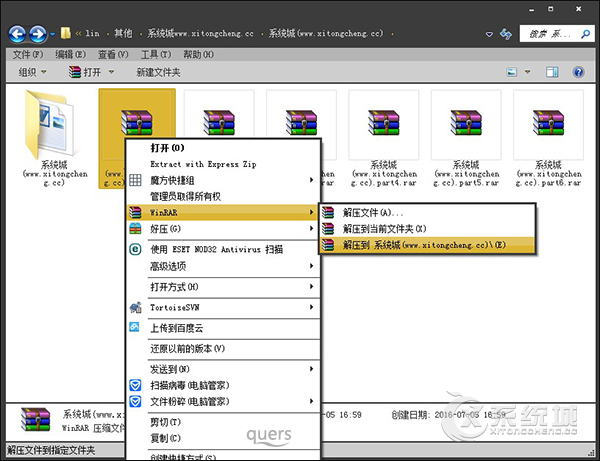This screenshot has height=461, width=600.
Task: Select the part6.rar archive icon
Action: pyautogui.click(x=548, y=122)
